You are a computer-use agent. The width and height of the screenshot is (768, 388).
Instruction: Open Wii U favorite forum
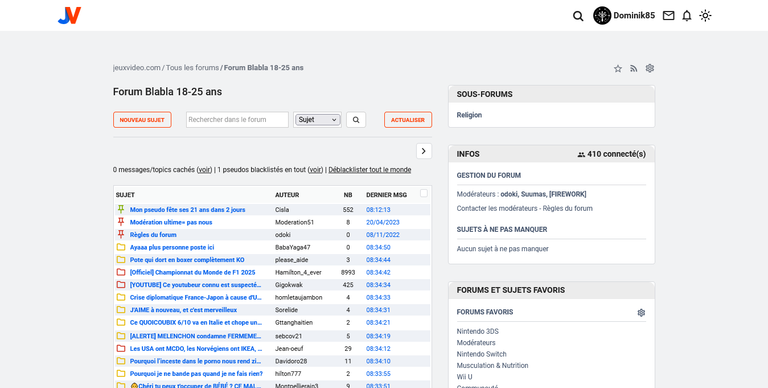coord(465,377)
